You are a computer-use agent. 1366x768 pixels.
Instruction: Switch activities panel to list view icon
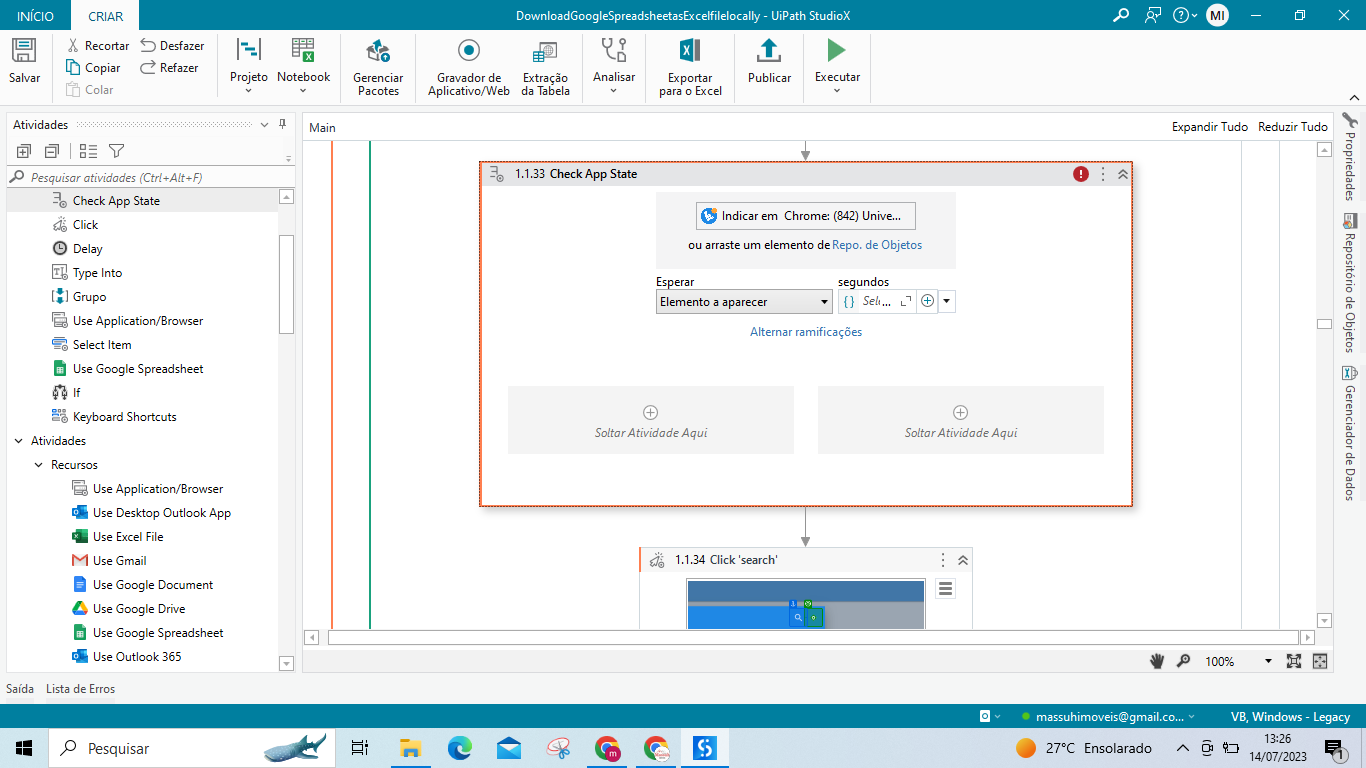tap(88, 151)
